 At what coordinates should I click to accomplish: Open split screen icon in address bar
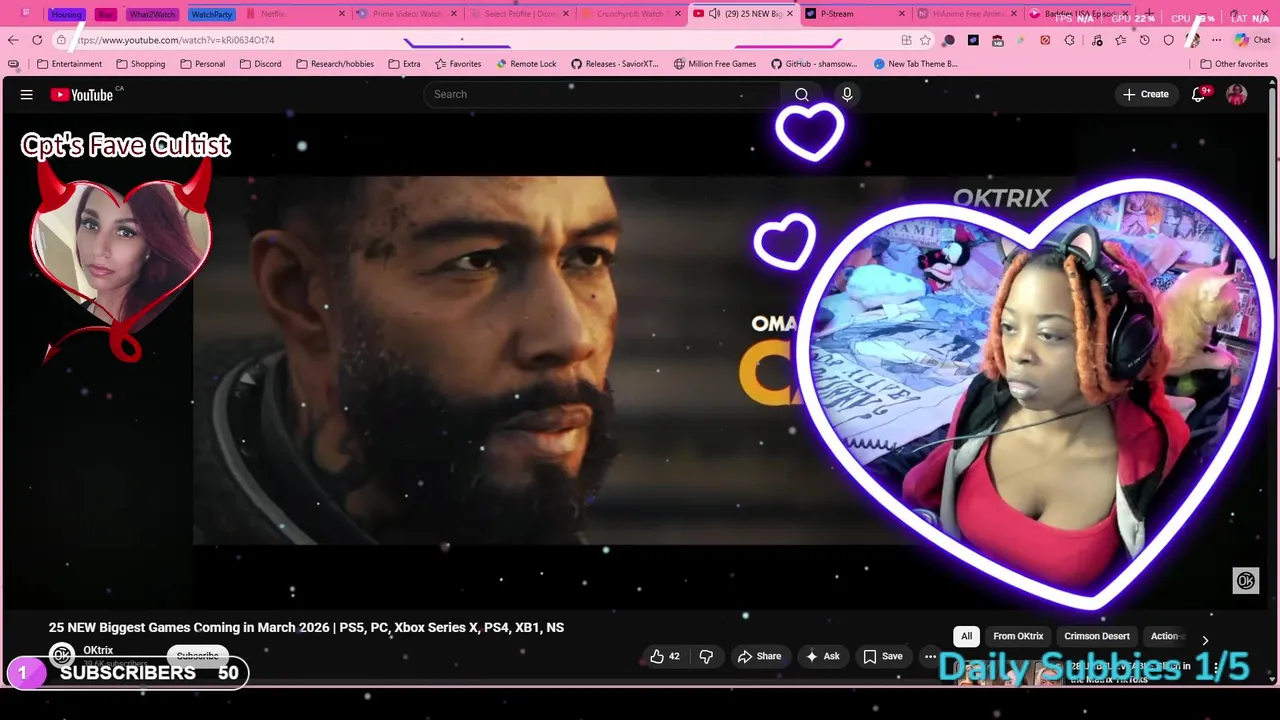click(x=906, y=40)
